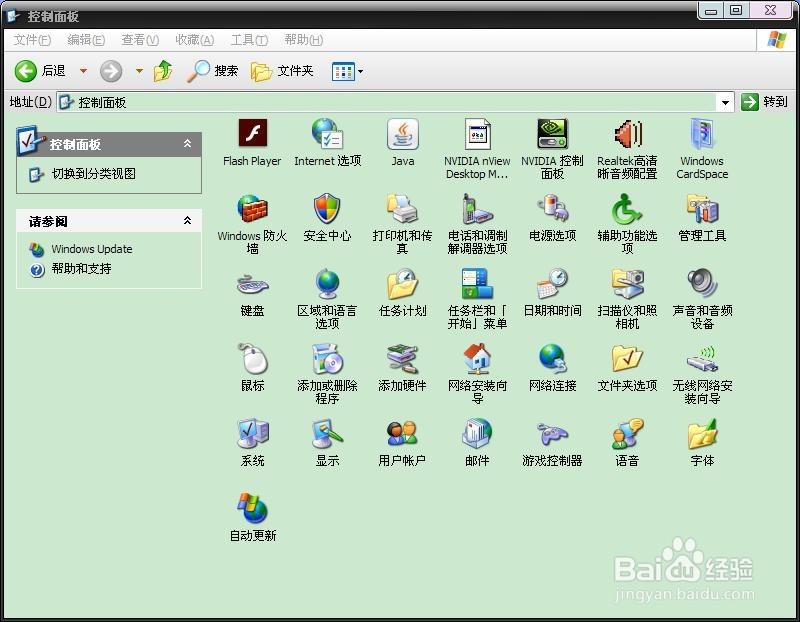800x622 pixels.
Task: Expand the address bar dropdown
Action: (x=725, y=103)
